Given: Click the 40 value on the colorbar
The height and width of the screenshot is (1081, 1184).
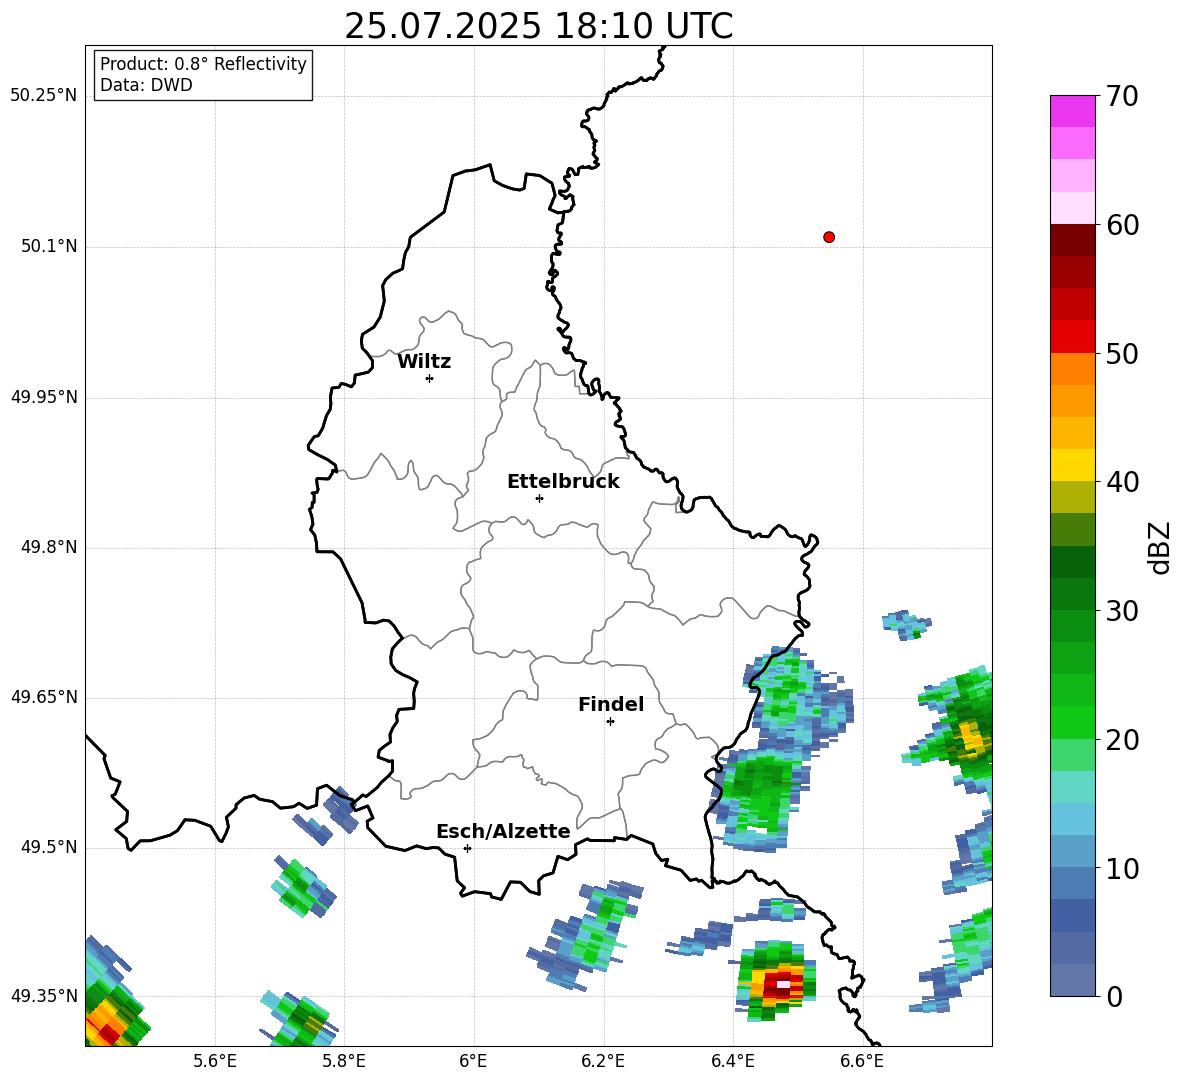Looking at the screenshot, I should [1121, 482].
